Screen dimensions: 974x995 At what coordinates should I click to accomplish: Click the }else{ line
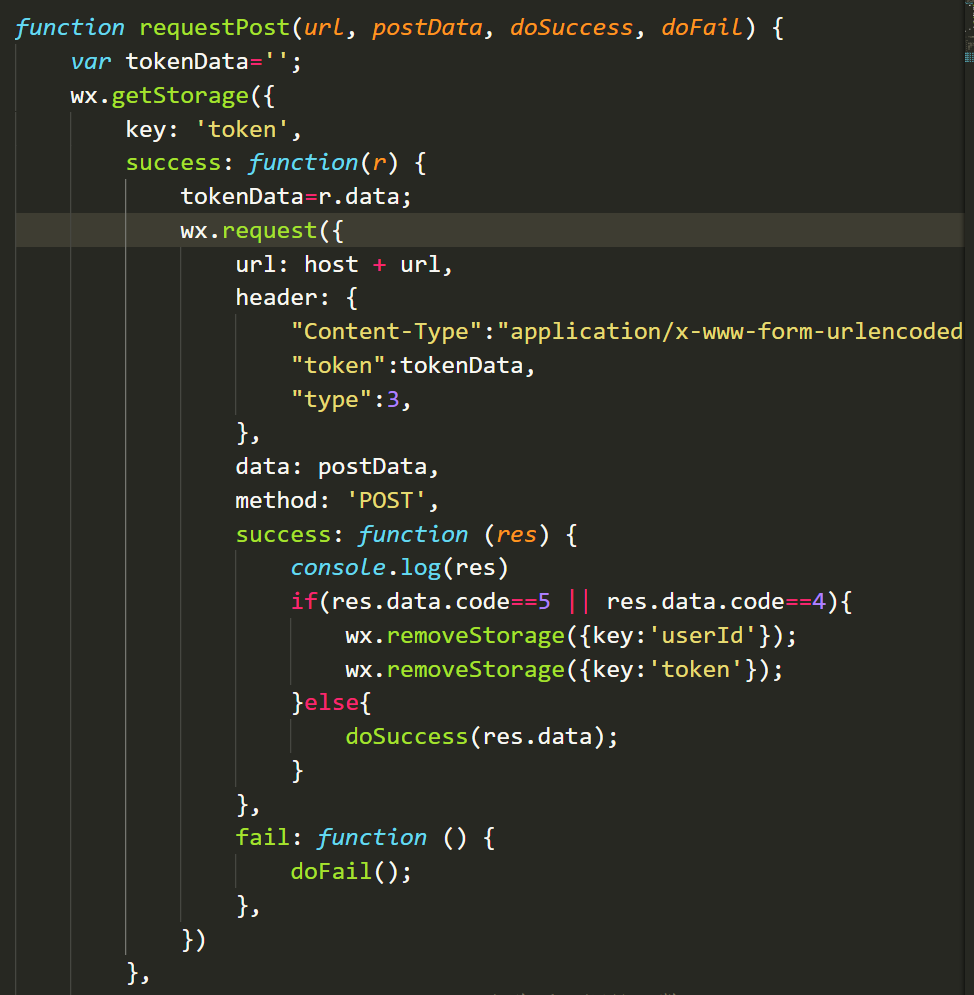coord(331,703)
